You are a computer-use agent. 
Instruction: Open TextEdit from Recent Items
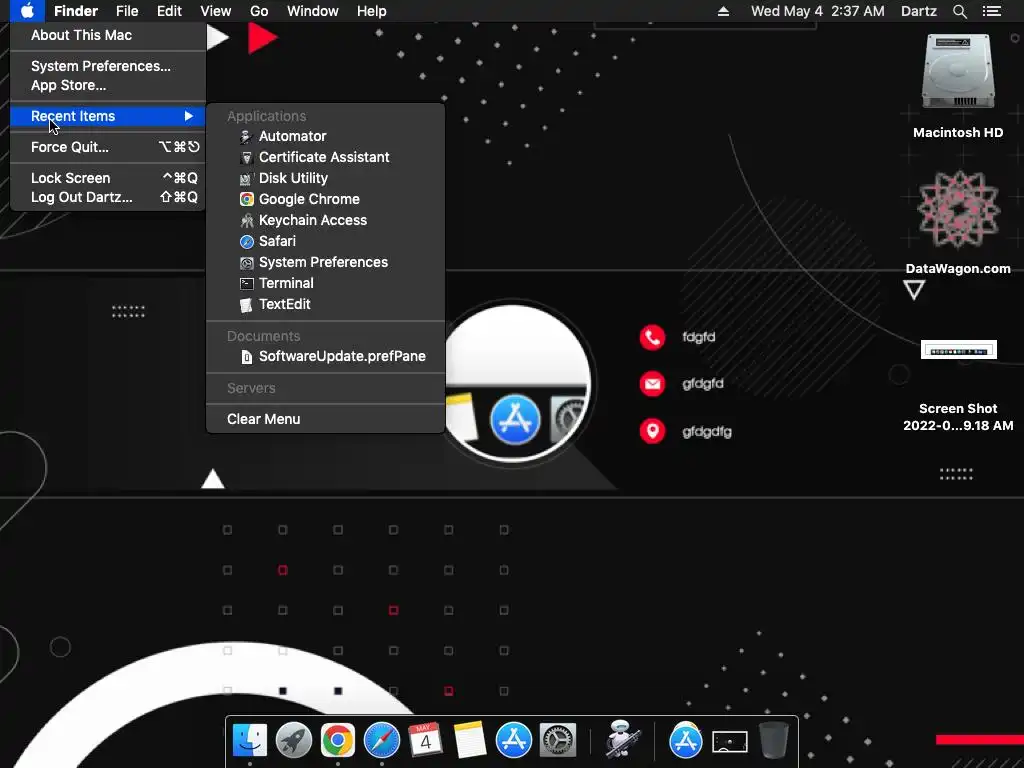click(326, 304)
